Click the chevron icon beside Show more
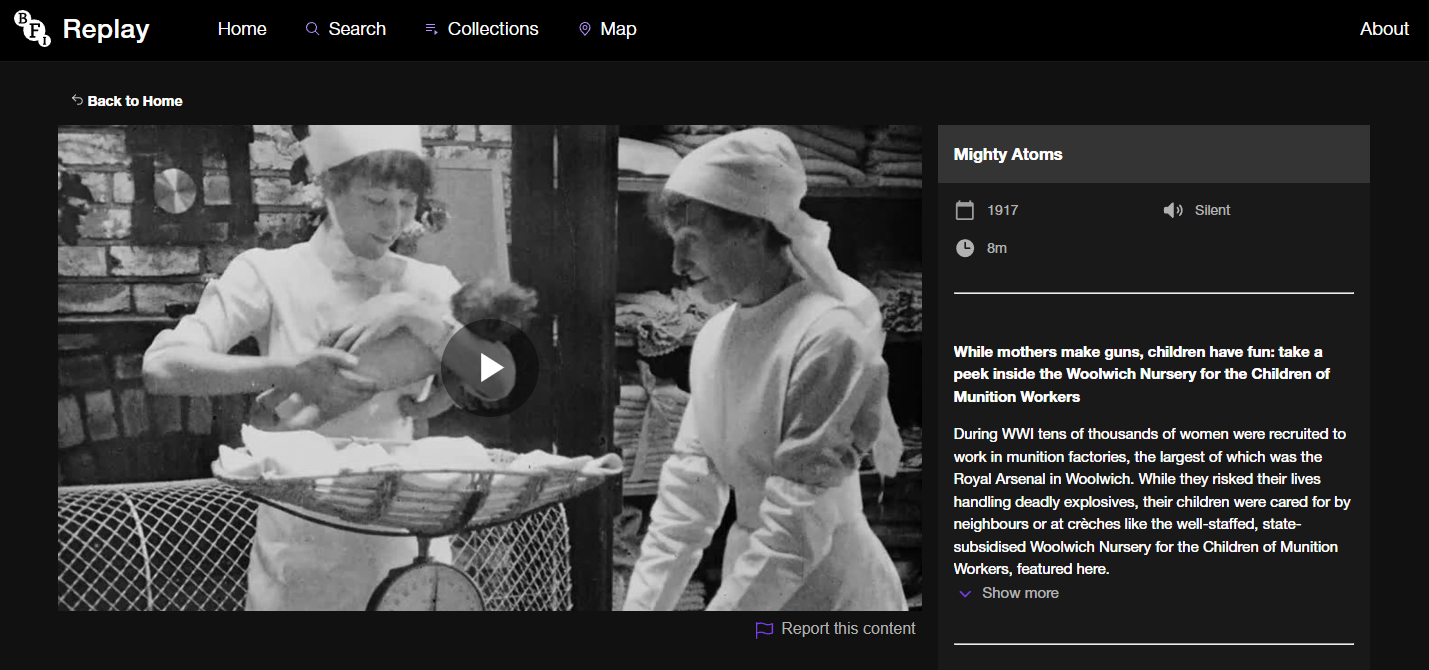Viewport: 1429px width, 670px height. pos(965,594)
